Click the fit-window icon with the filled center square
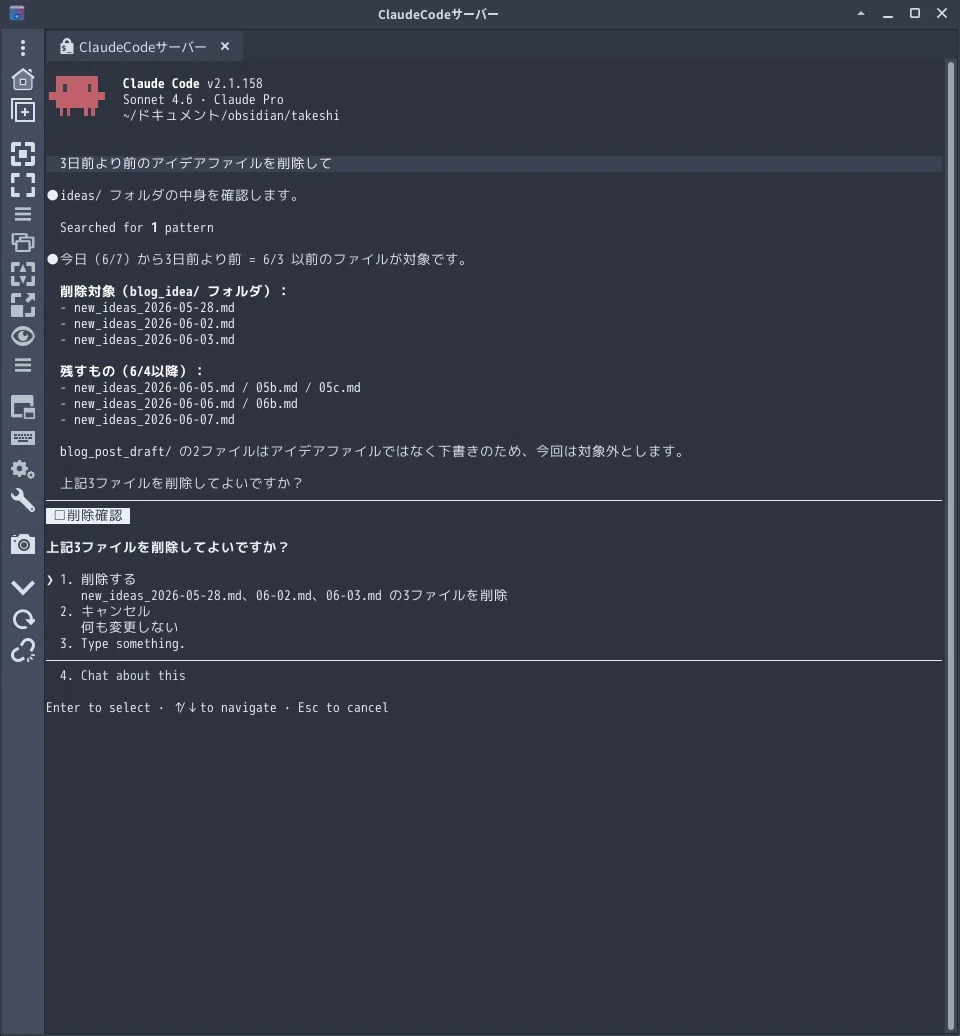This screenshot has width=960, height=1036. [22, 154]
